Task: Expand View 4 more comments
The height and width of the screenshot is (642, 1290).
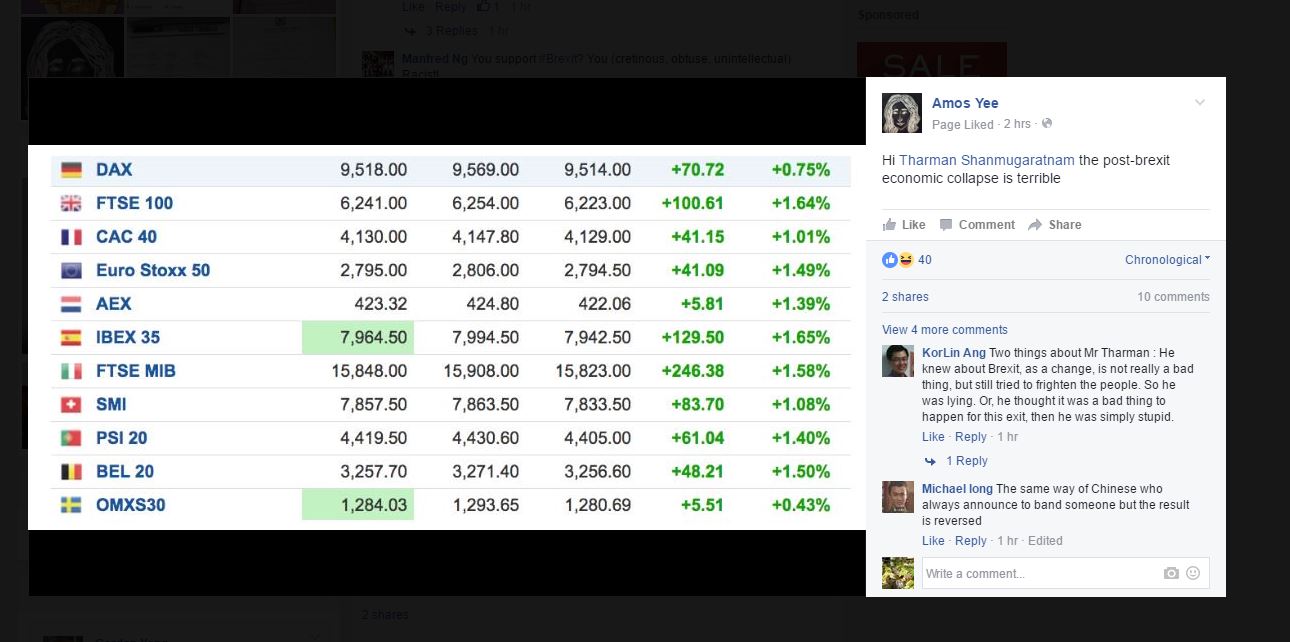Action: point(945,330)
